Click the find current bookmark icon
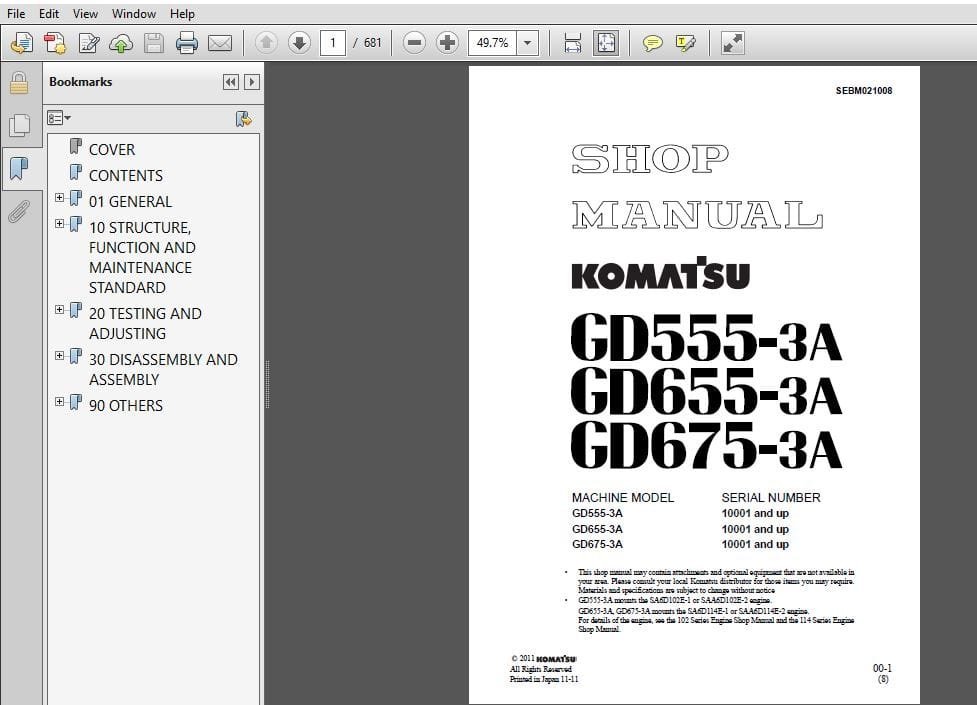The height and width of the screenshot is (705, 977). 244,118
